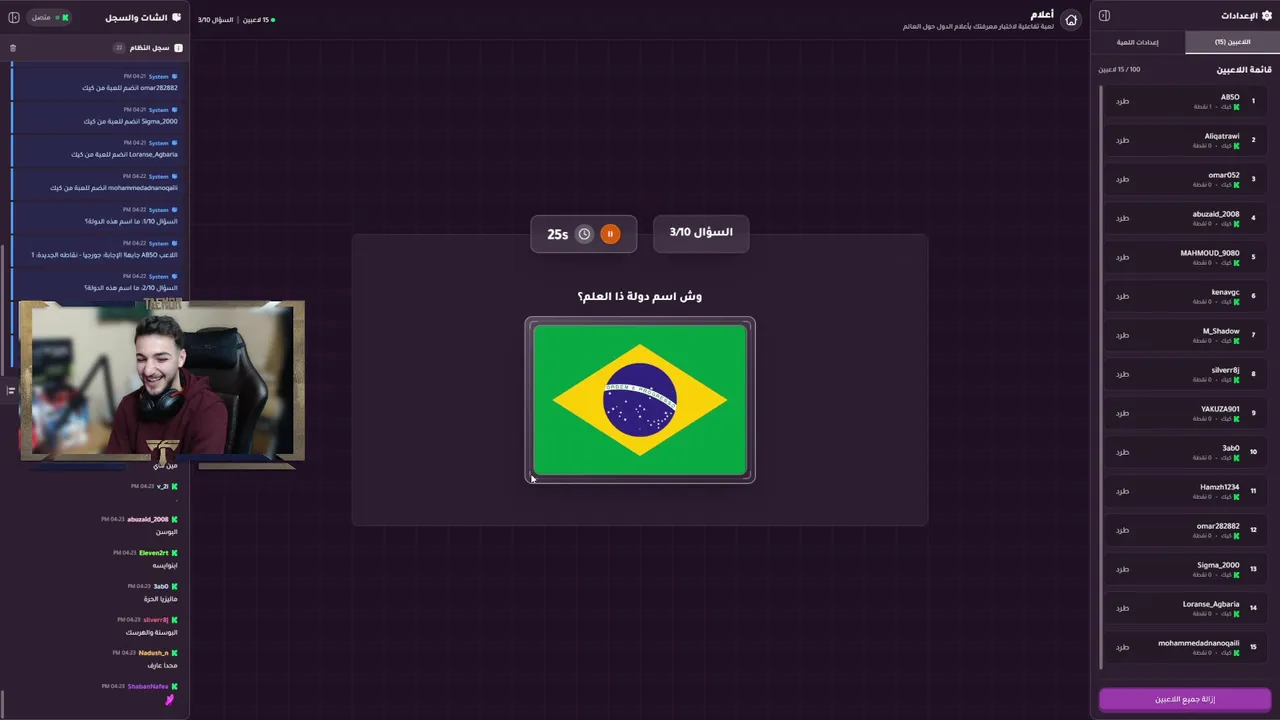This screenshot has height=720, width=1280.
Task: Kick player Aliqatrawi using طرد
Action: click(1122, 140)
